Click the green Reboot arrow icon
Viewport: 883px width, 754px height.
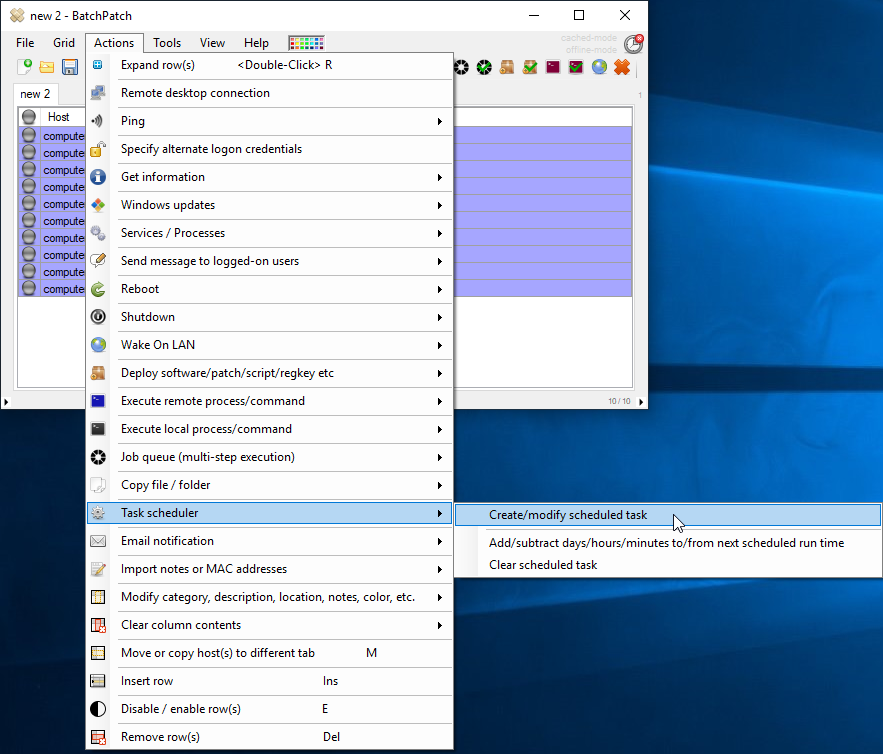pos(98,289)
